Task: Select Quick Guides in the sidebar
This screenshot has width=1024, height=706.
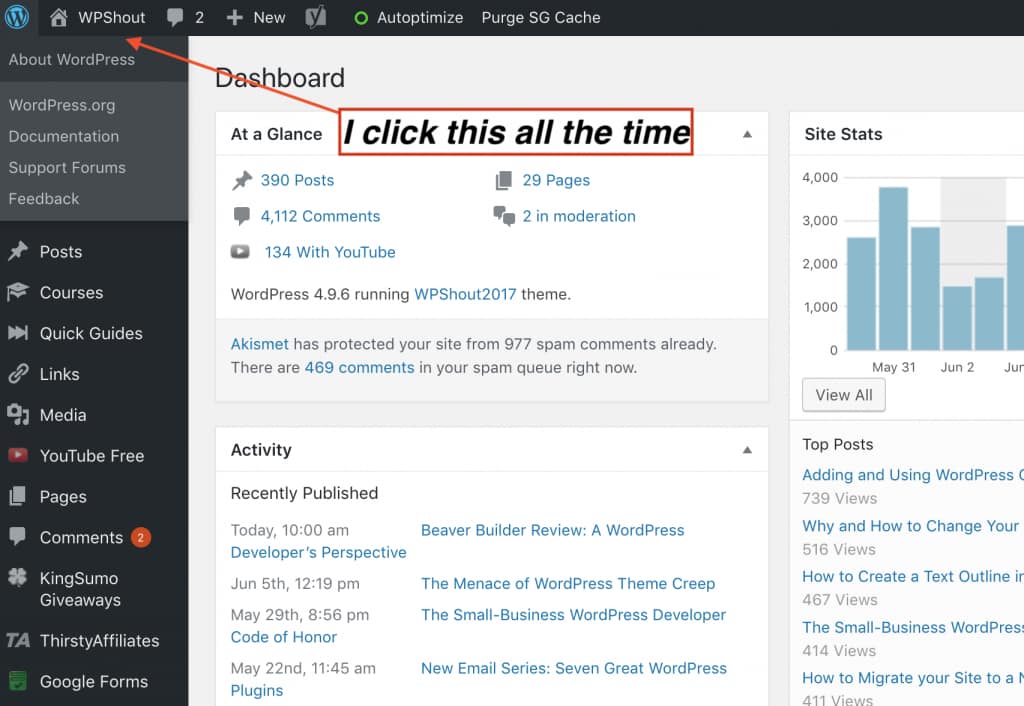Action: [x=91, y=334]
